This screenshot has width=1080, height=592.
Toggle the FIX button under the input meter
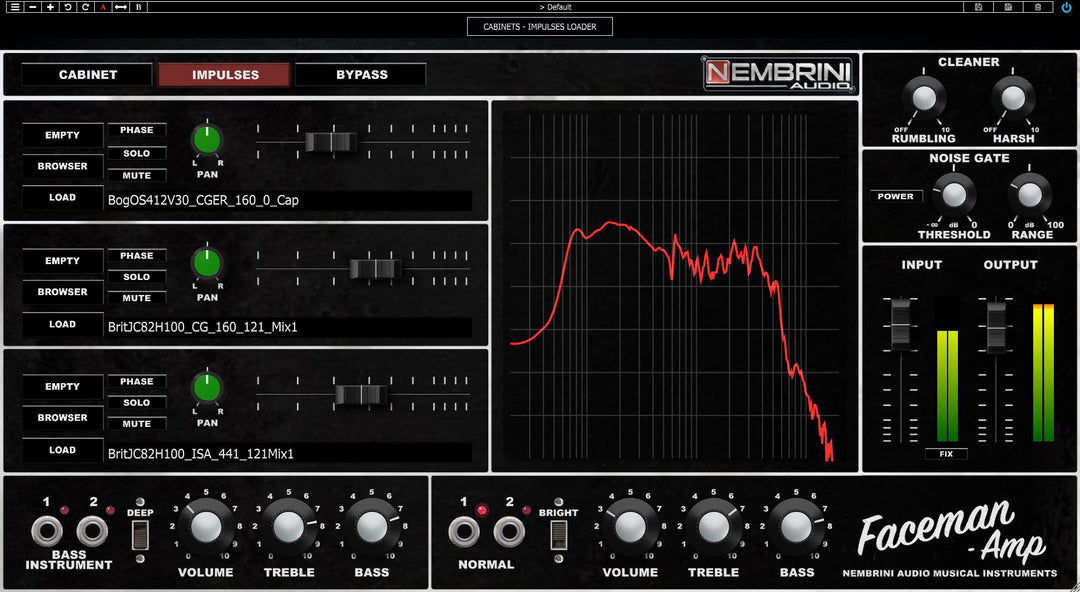coord(946,453)
